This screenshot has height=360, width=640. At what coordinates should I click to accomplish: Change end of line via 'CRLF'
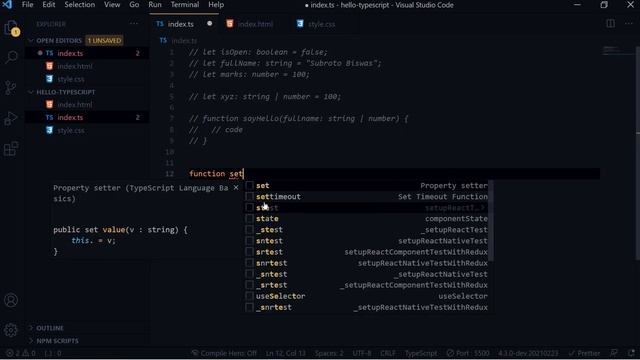[388, 353]
